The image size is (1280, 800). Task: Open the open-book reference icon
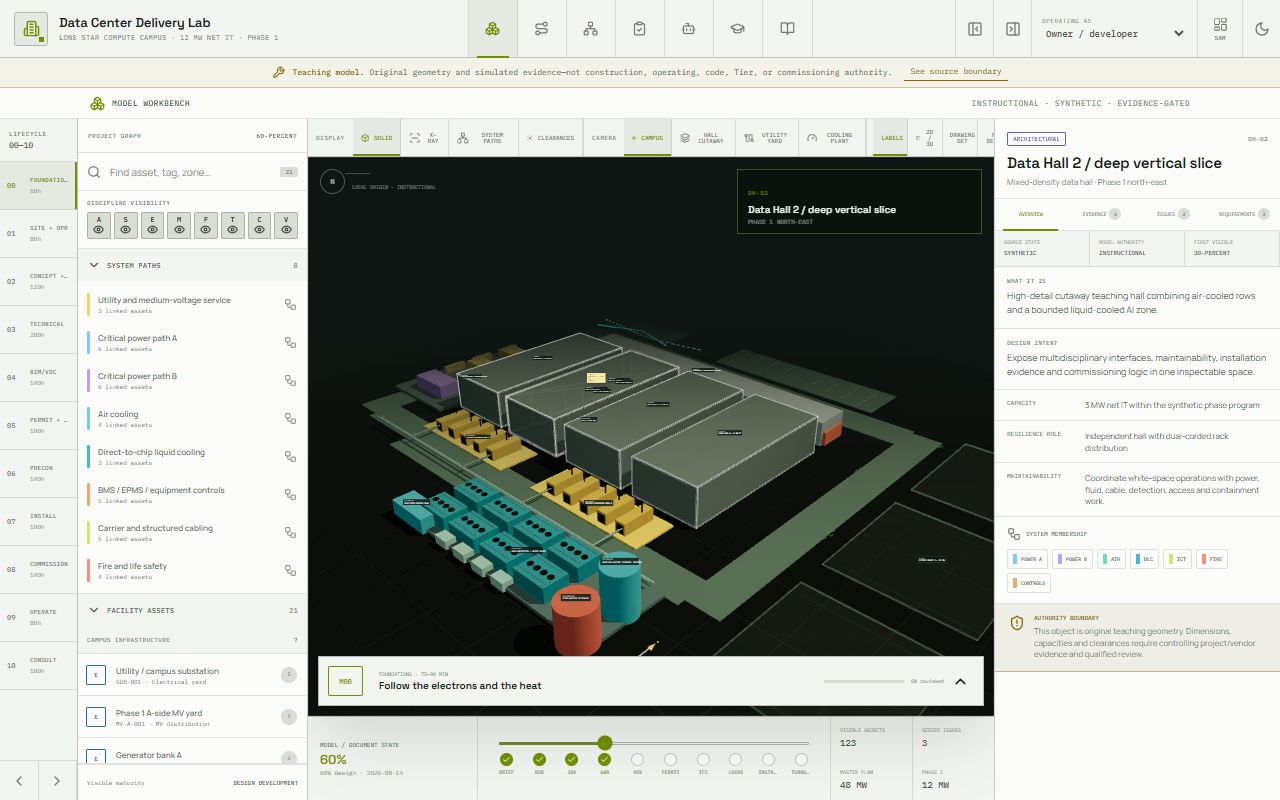787,29
